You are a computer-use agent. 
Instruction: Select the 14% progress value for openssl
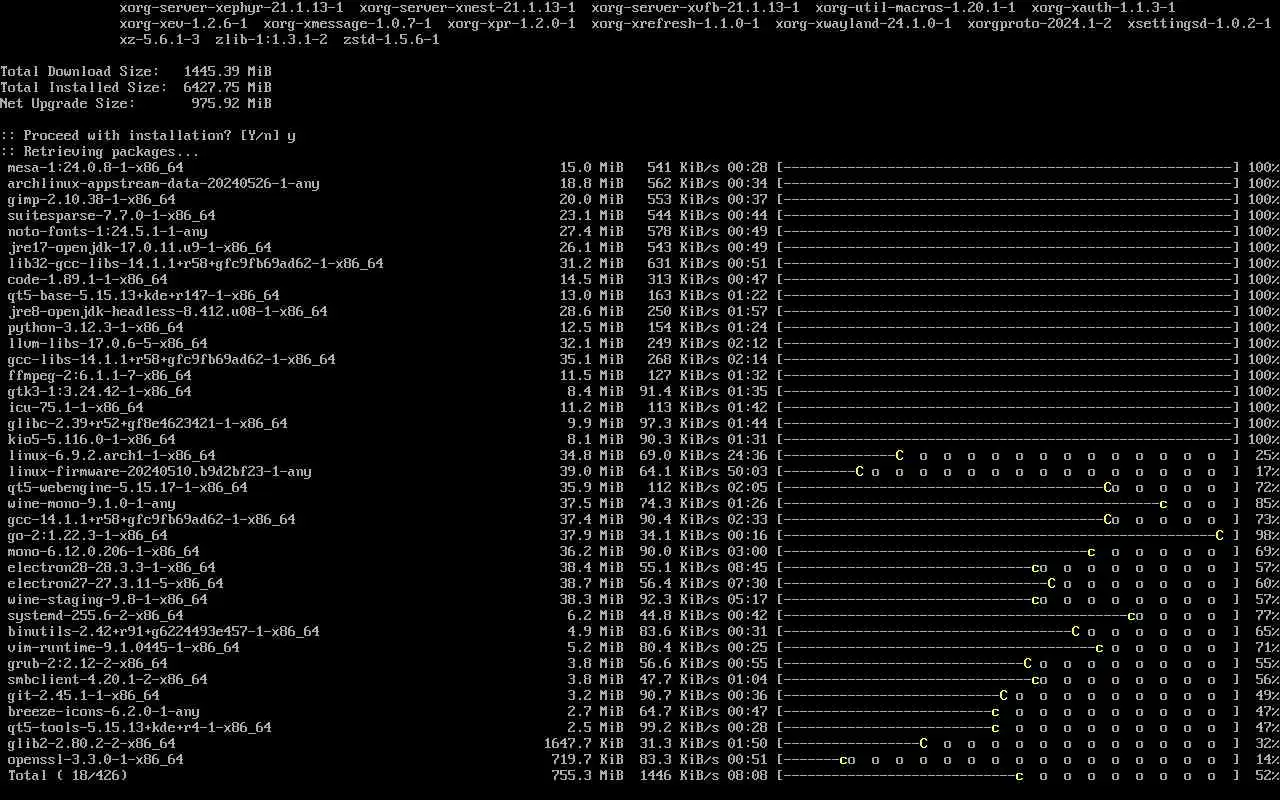[1267, 760]
